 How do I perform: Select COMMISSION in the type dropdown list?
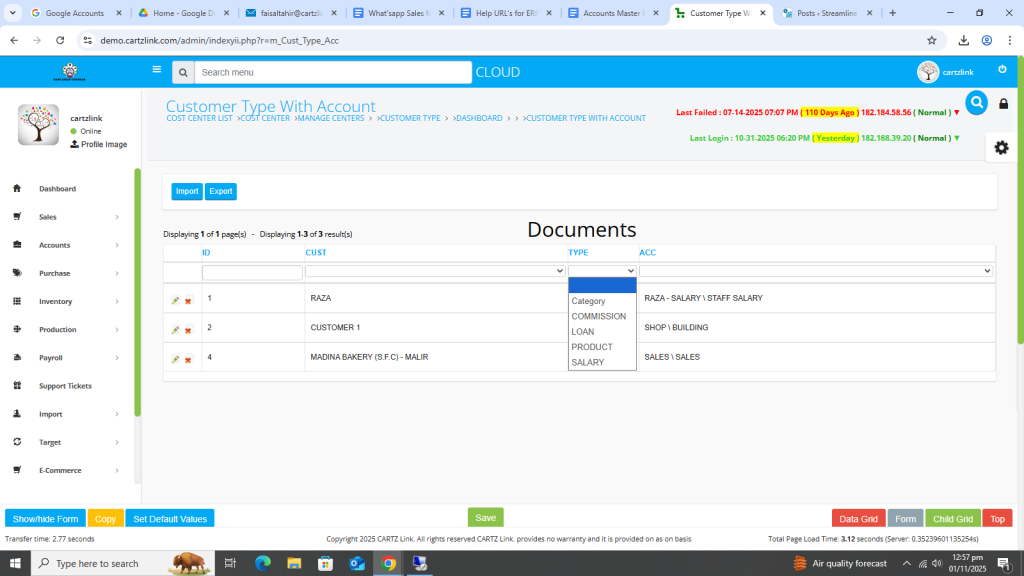click(599, 316)
